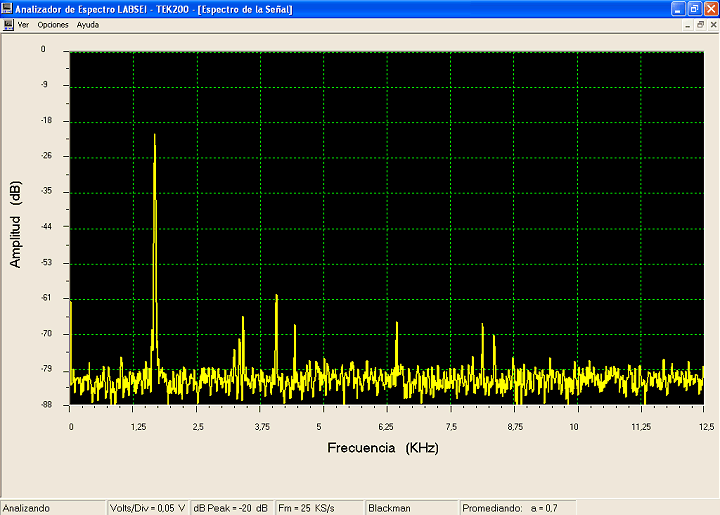Restore the inner spectrum window
720x515 pixels.
tap(700, 24)
